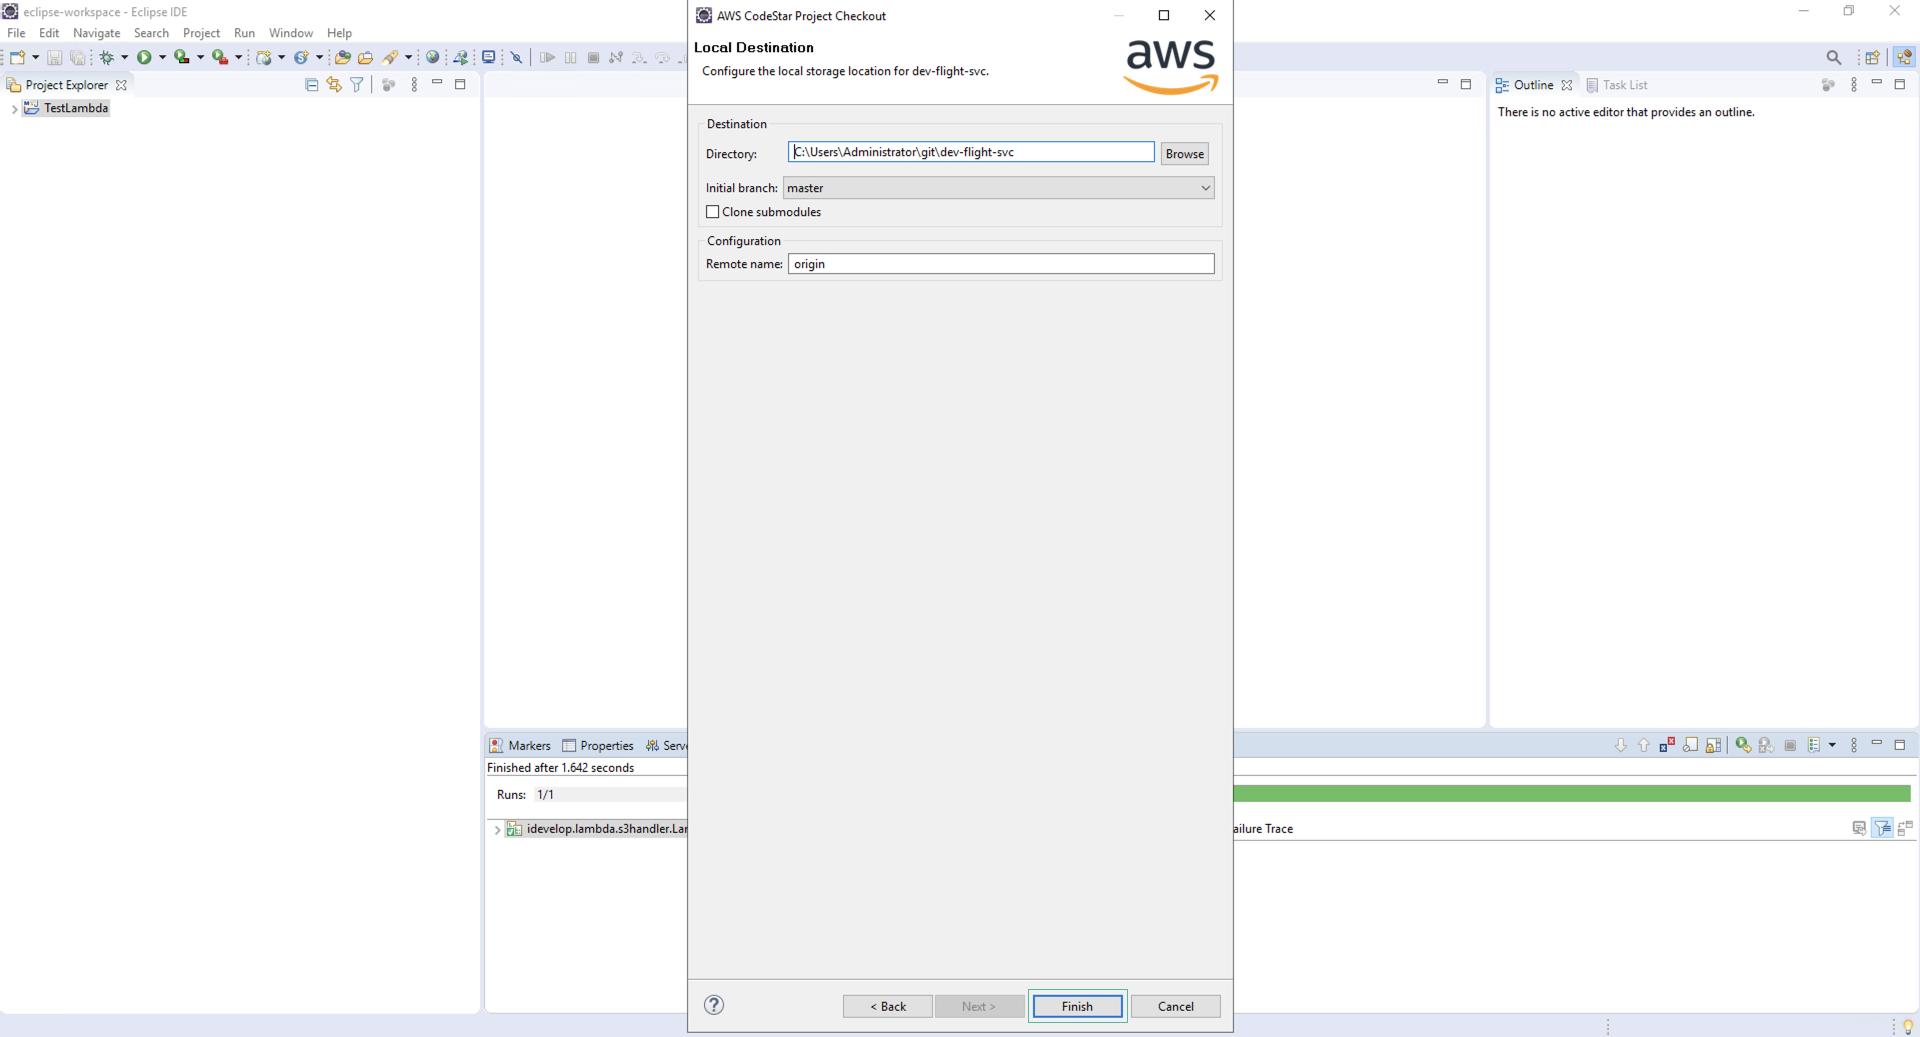
Task: Click the Directory input field
Action: tap(971, 152)
